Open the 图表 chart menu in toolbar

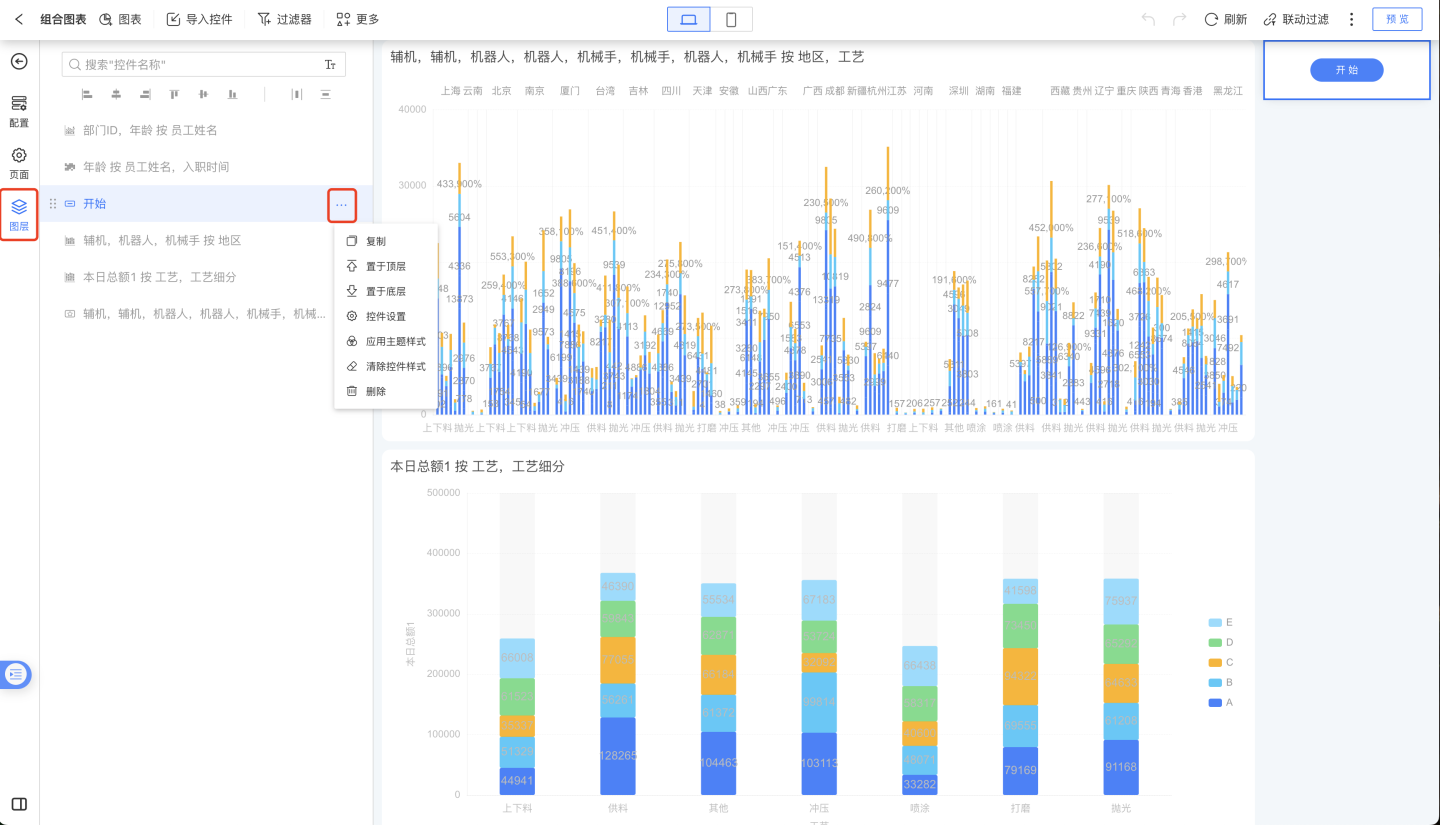pyautogui.click(x=120, y=19)
